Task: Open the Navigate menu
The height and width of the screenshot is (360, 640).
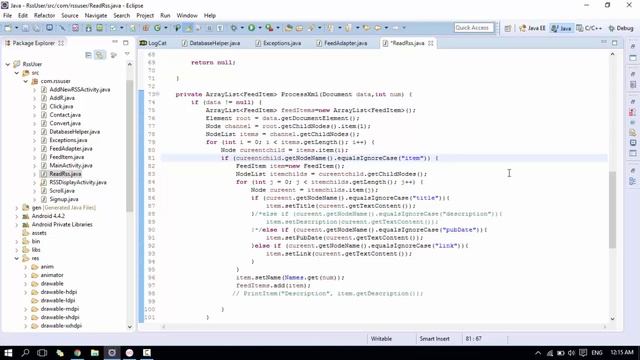Action: (x=96, y=16)
